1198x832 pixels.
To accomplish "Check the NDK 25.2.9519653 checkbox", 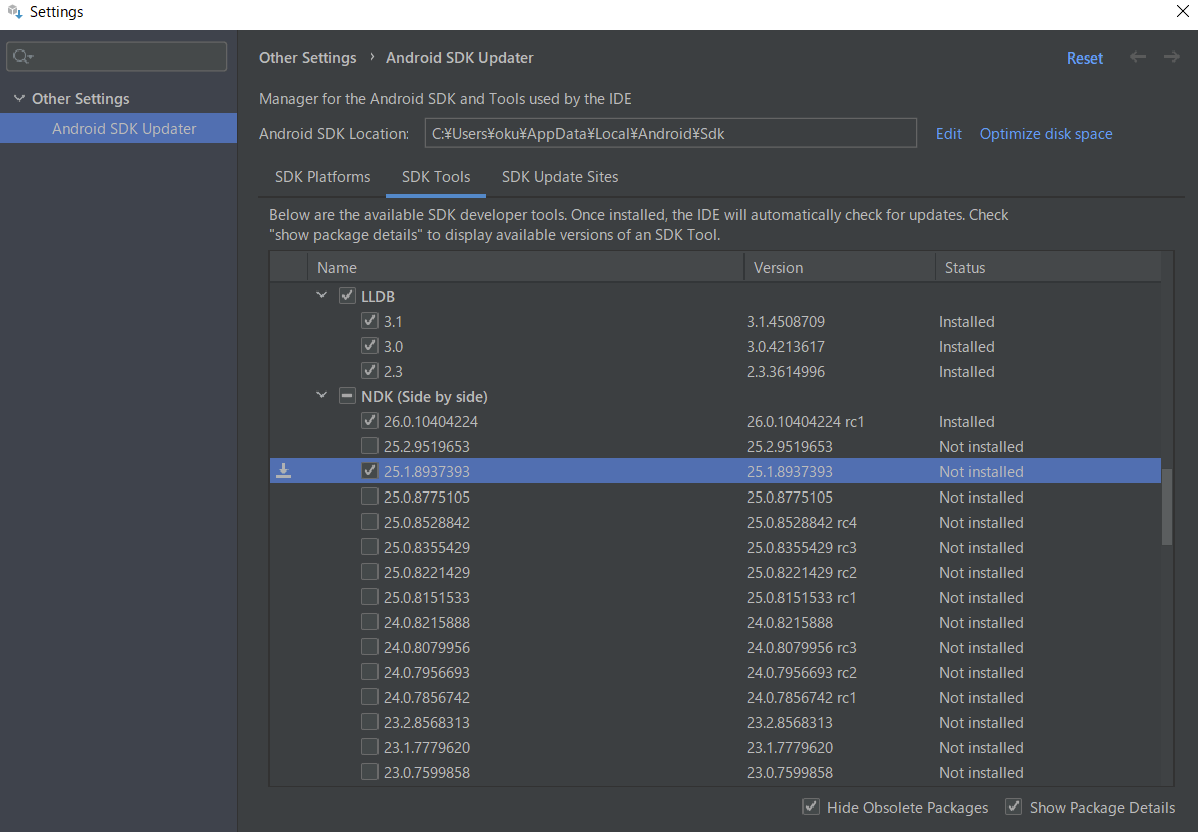I will pos(370,445).
